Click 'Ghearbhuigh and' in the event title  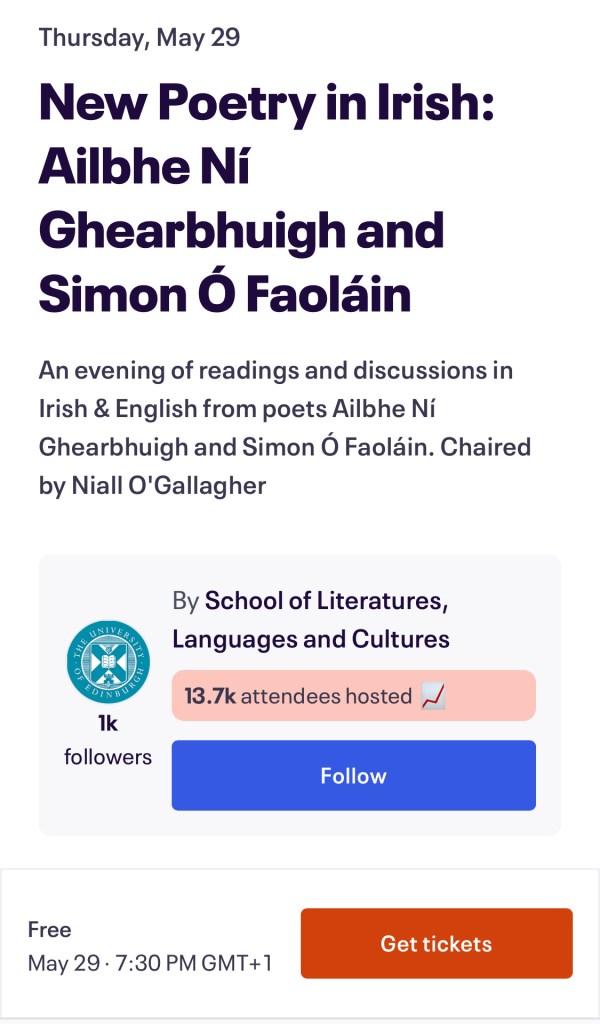click(x=241, y=230)
